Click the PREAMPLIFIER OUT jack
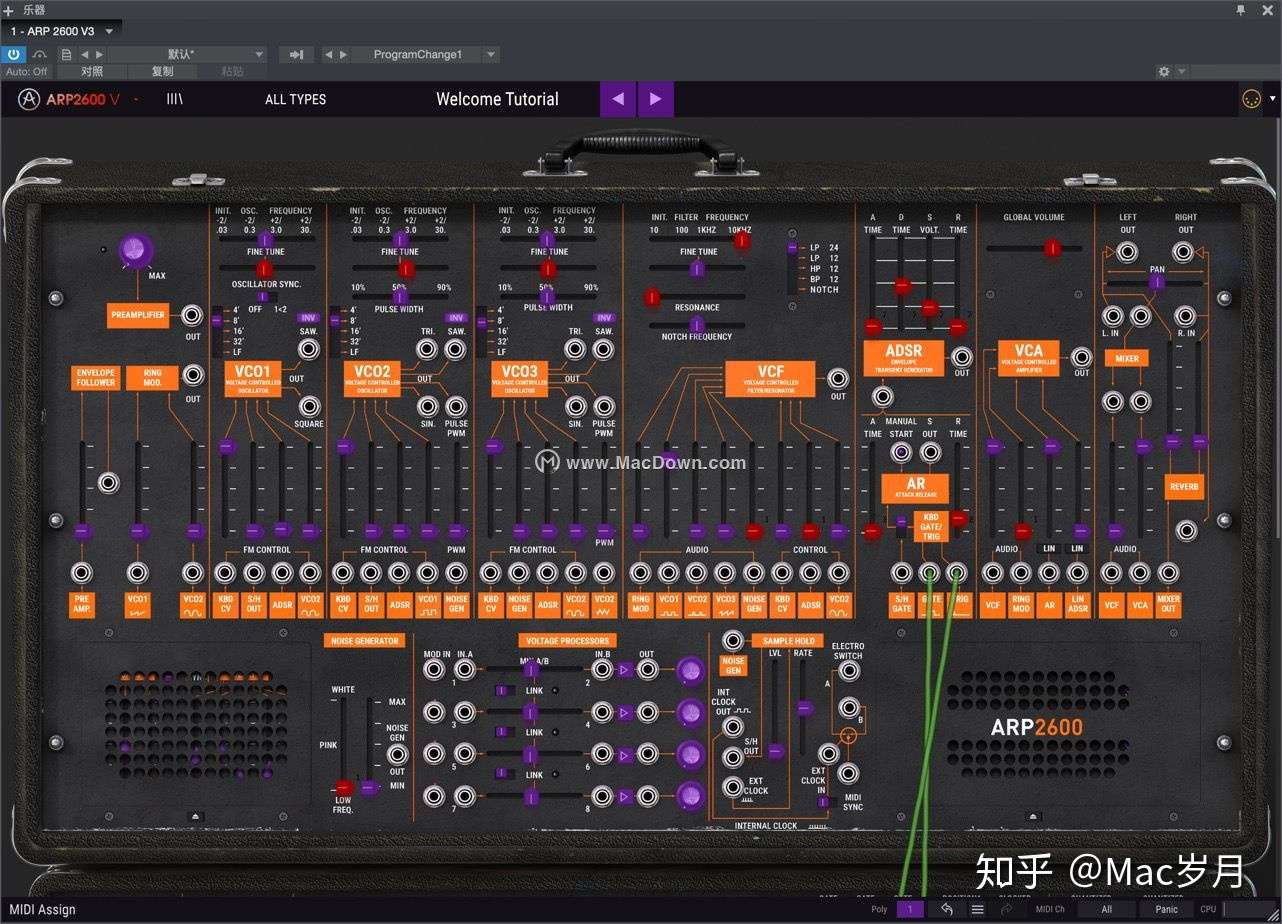 pos(193,315)
